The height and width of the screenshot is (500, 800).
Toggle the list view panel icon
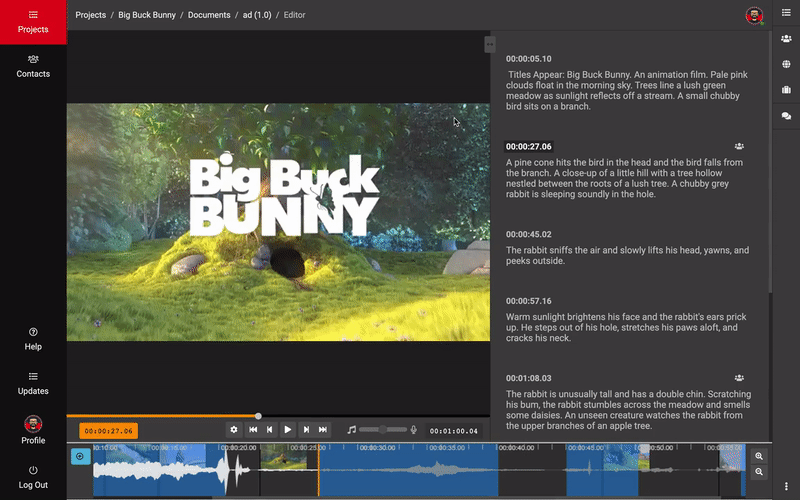click(x=786, y=13)
